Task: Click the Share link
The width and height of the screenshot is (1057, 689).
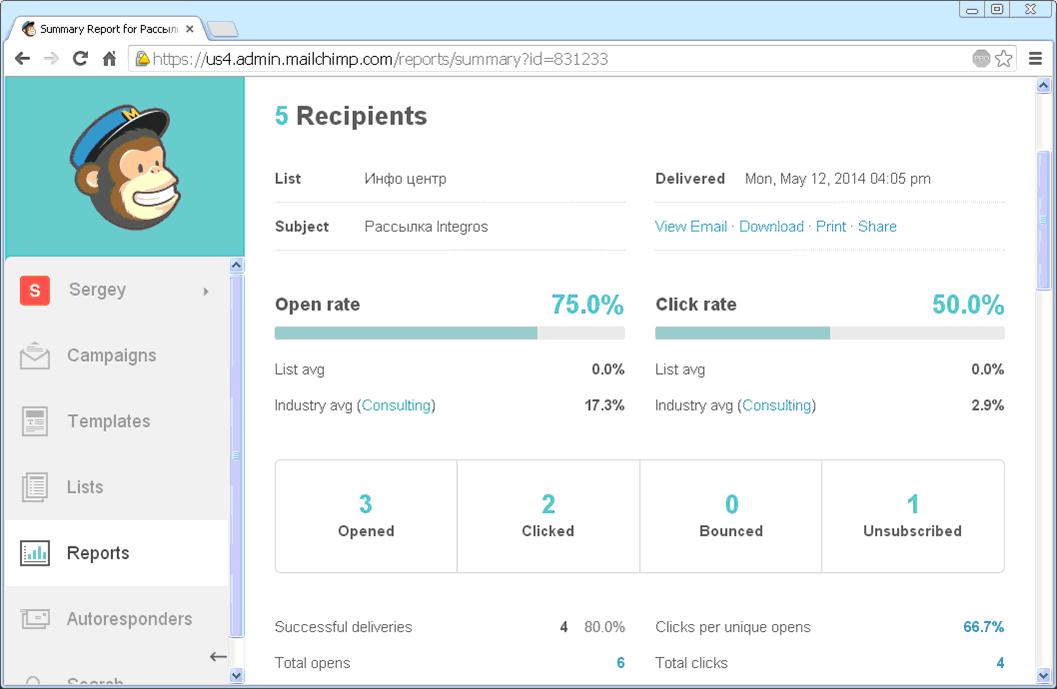Action: click(877, 227)
